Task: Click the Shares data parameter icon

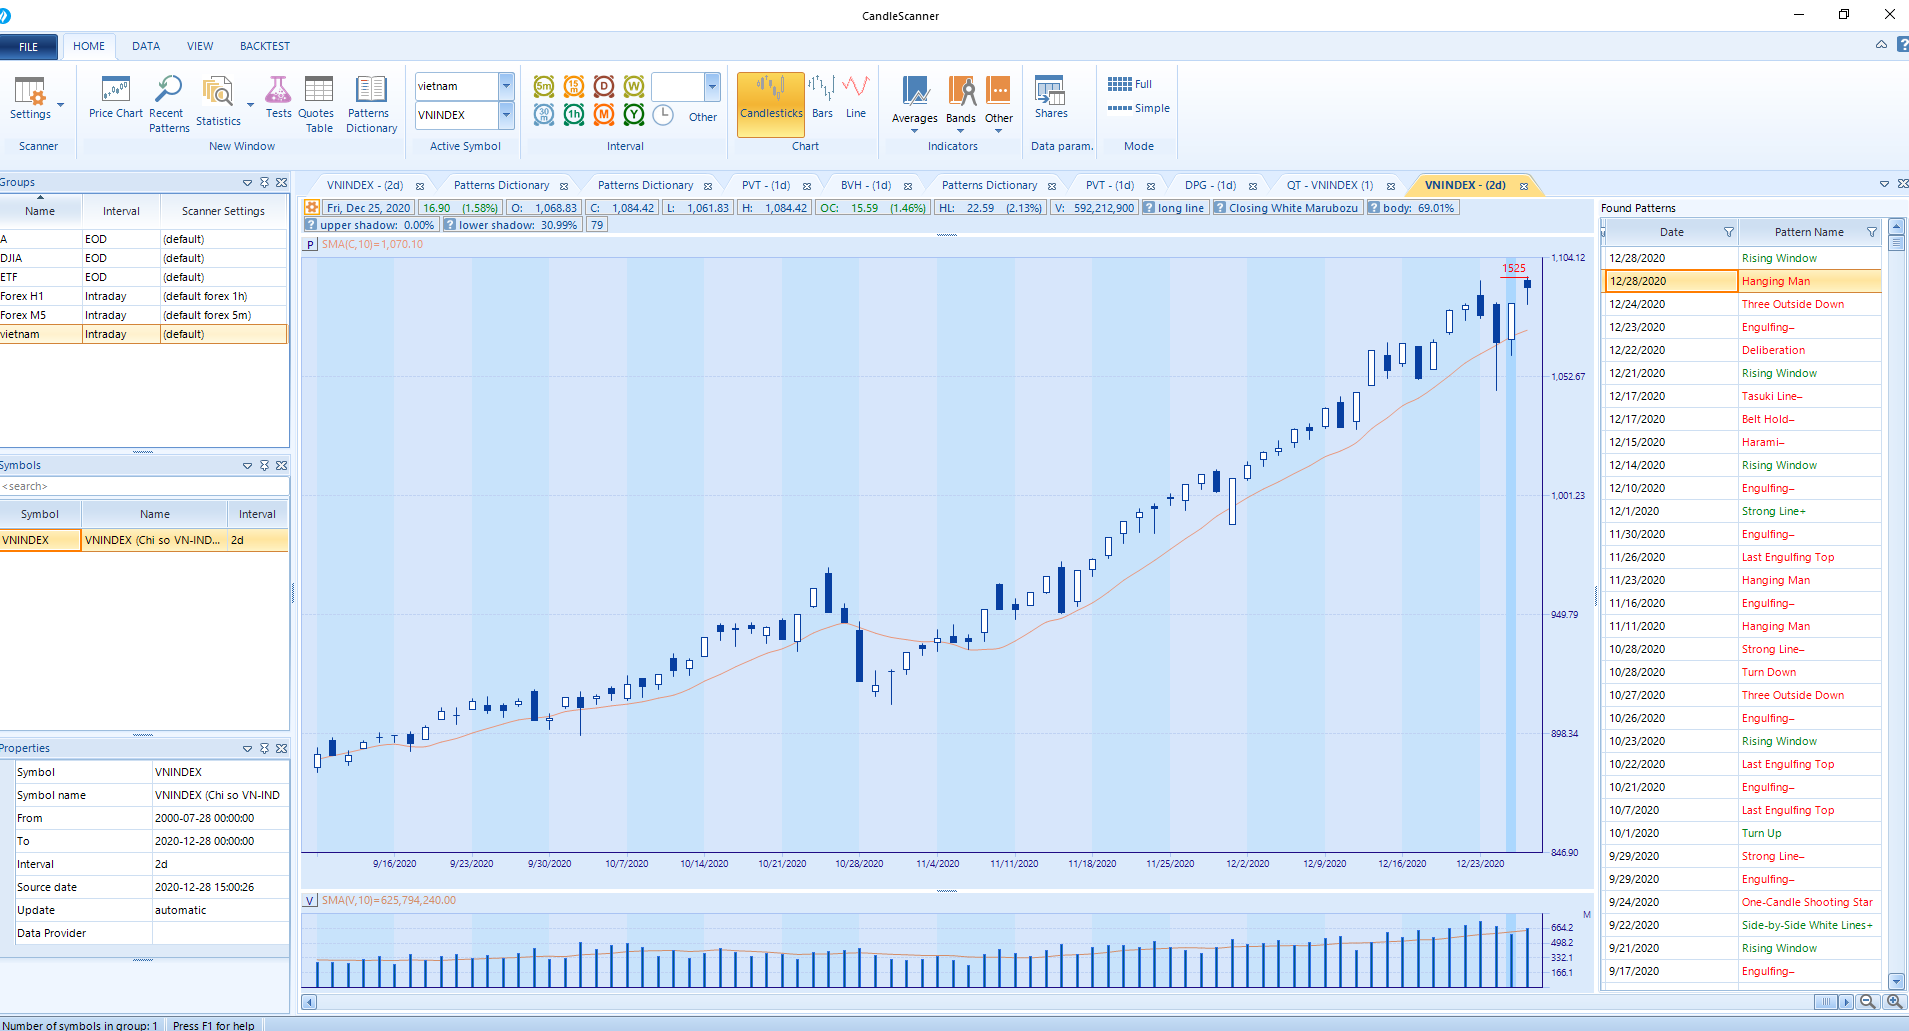Action: pyautogui.click(x=1050, y=98)
